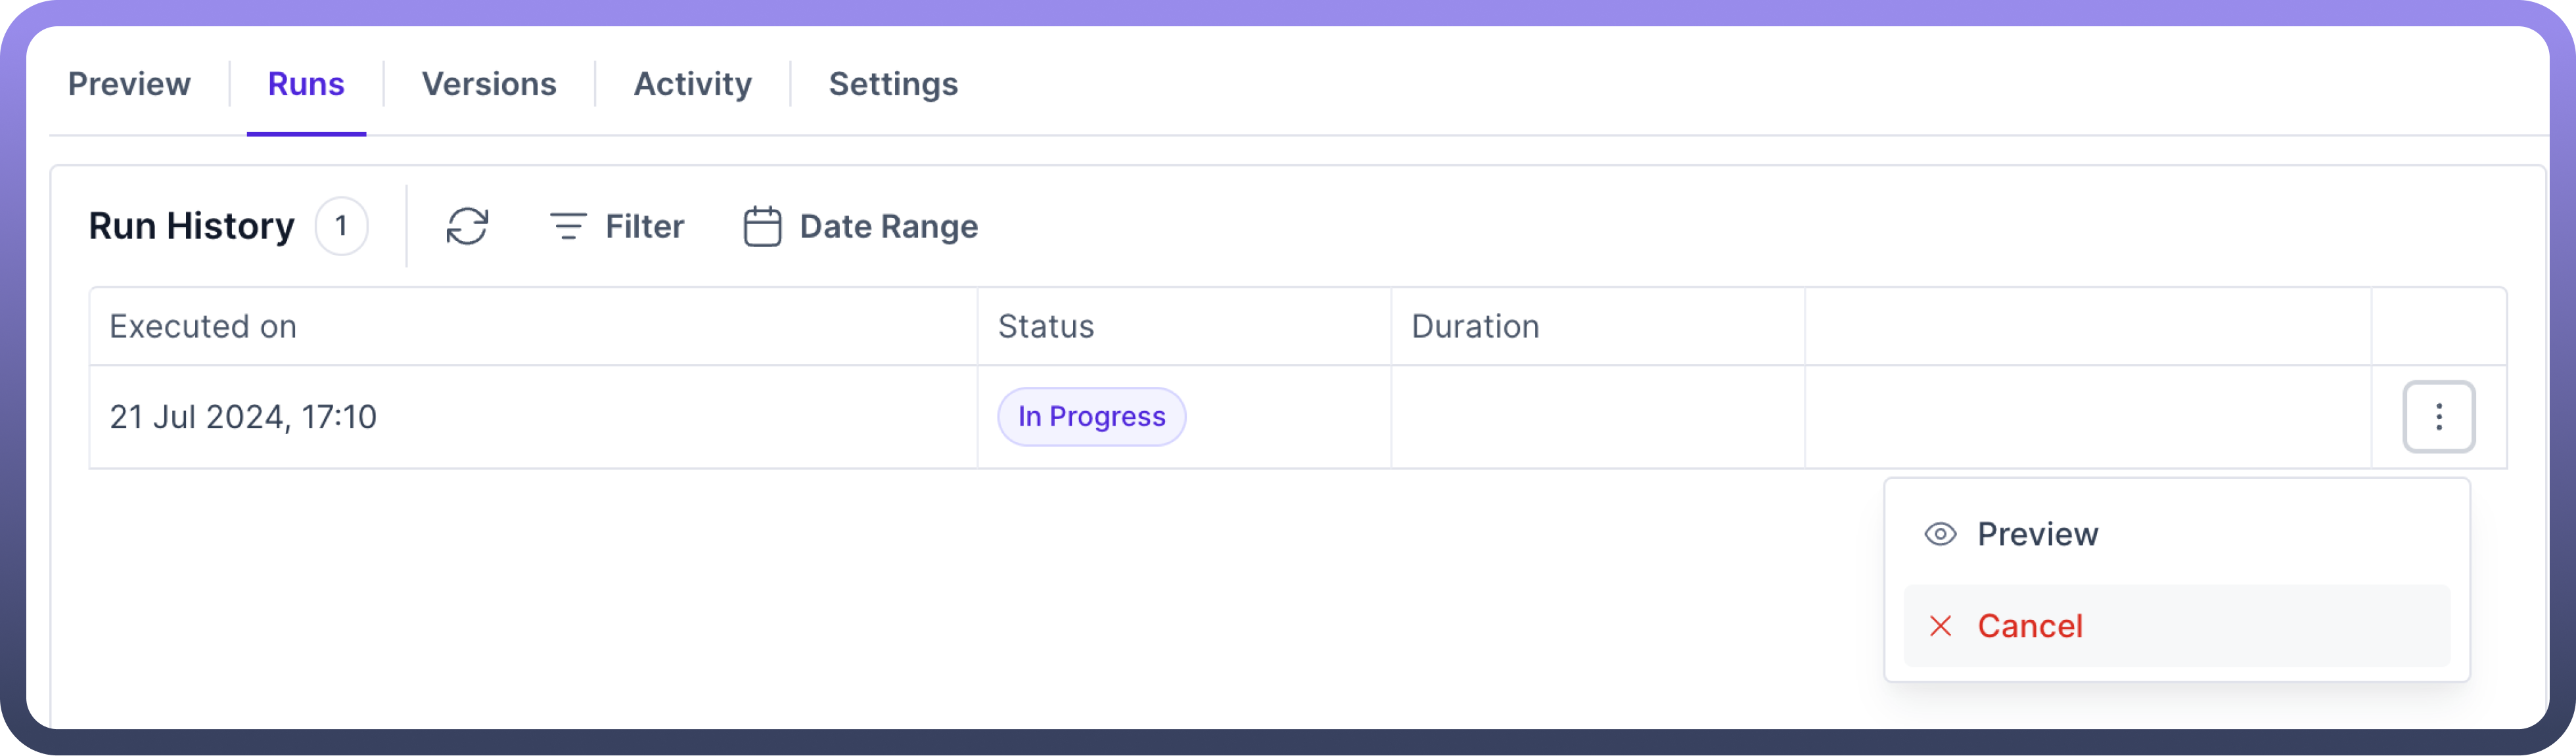Select the Runs tab
The width and height of the screenshot is (2576, 756).
click(x=306, y=84)
